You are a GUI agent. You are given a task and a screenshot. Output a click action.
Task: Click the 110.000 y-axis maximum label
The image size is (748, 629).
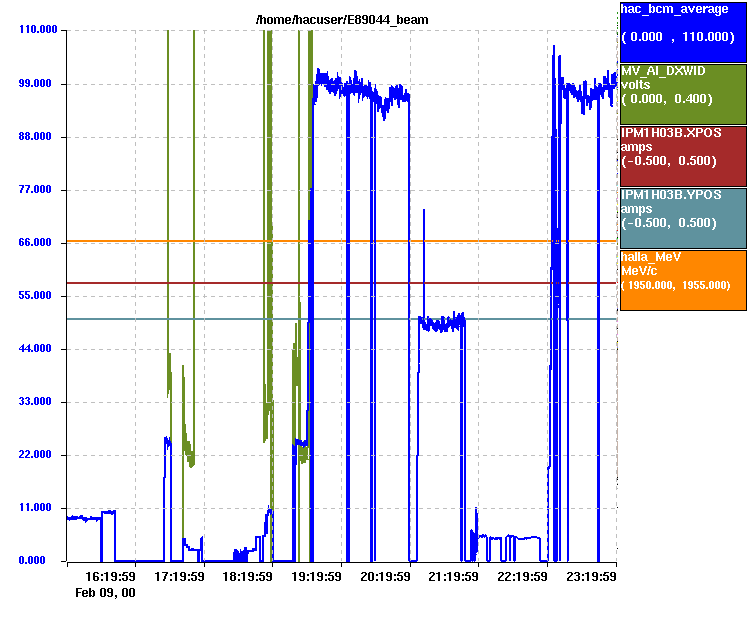point(36,31)
